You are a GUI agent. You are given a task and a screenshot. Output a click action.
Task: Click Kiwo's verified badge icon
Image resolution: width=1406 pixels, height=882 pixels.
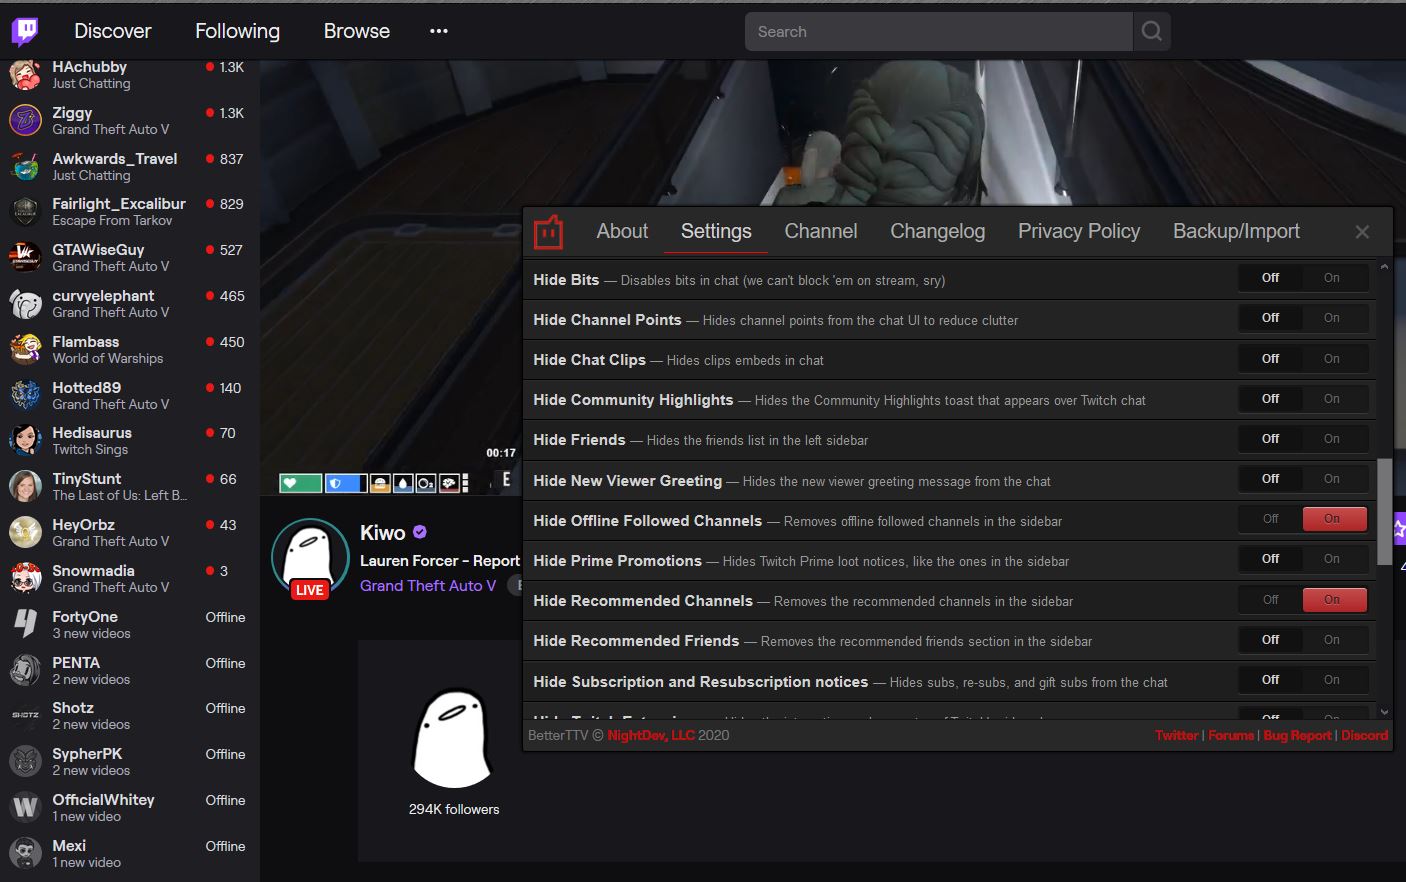(420, 532)
